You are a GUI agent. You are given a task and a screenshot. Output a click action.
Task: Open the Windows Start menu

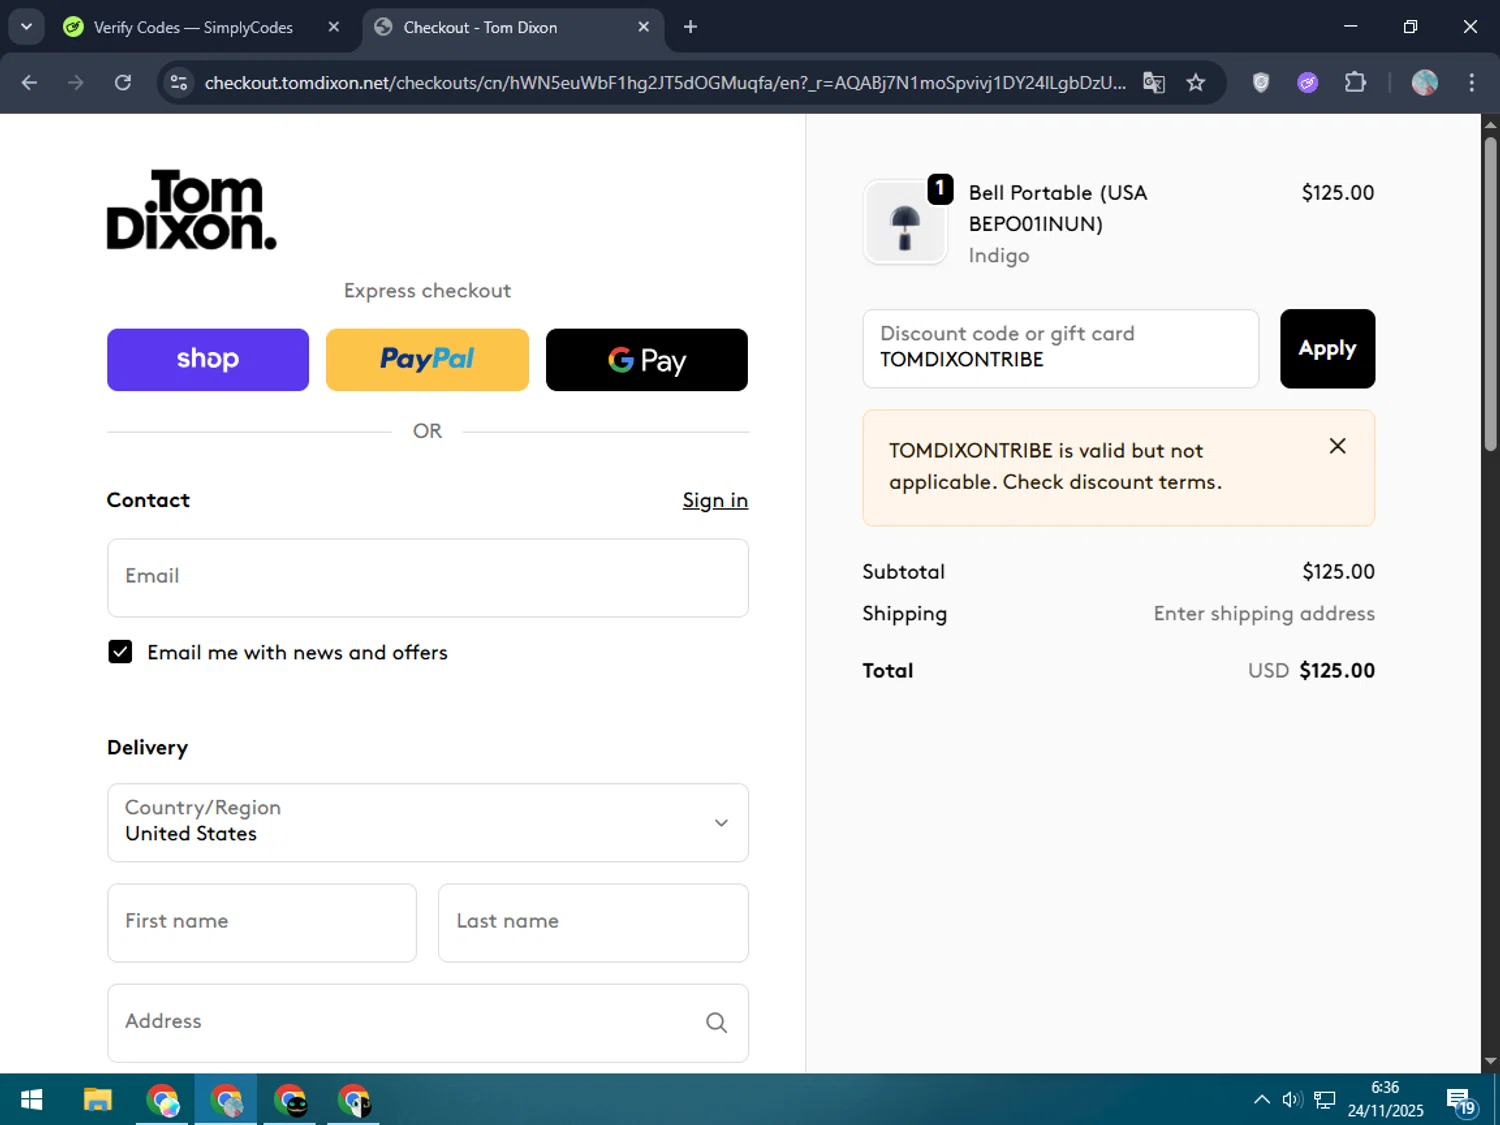coord(31,1100)
